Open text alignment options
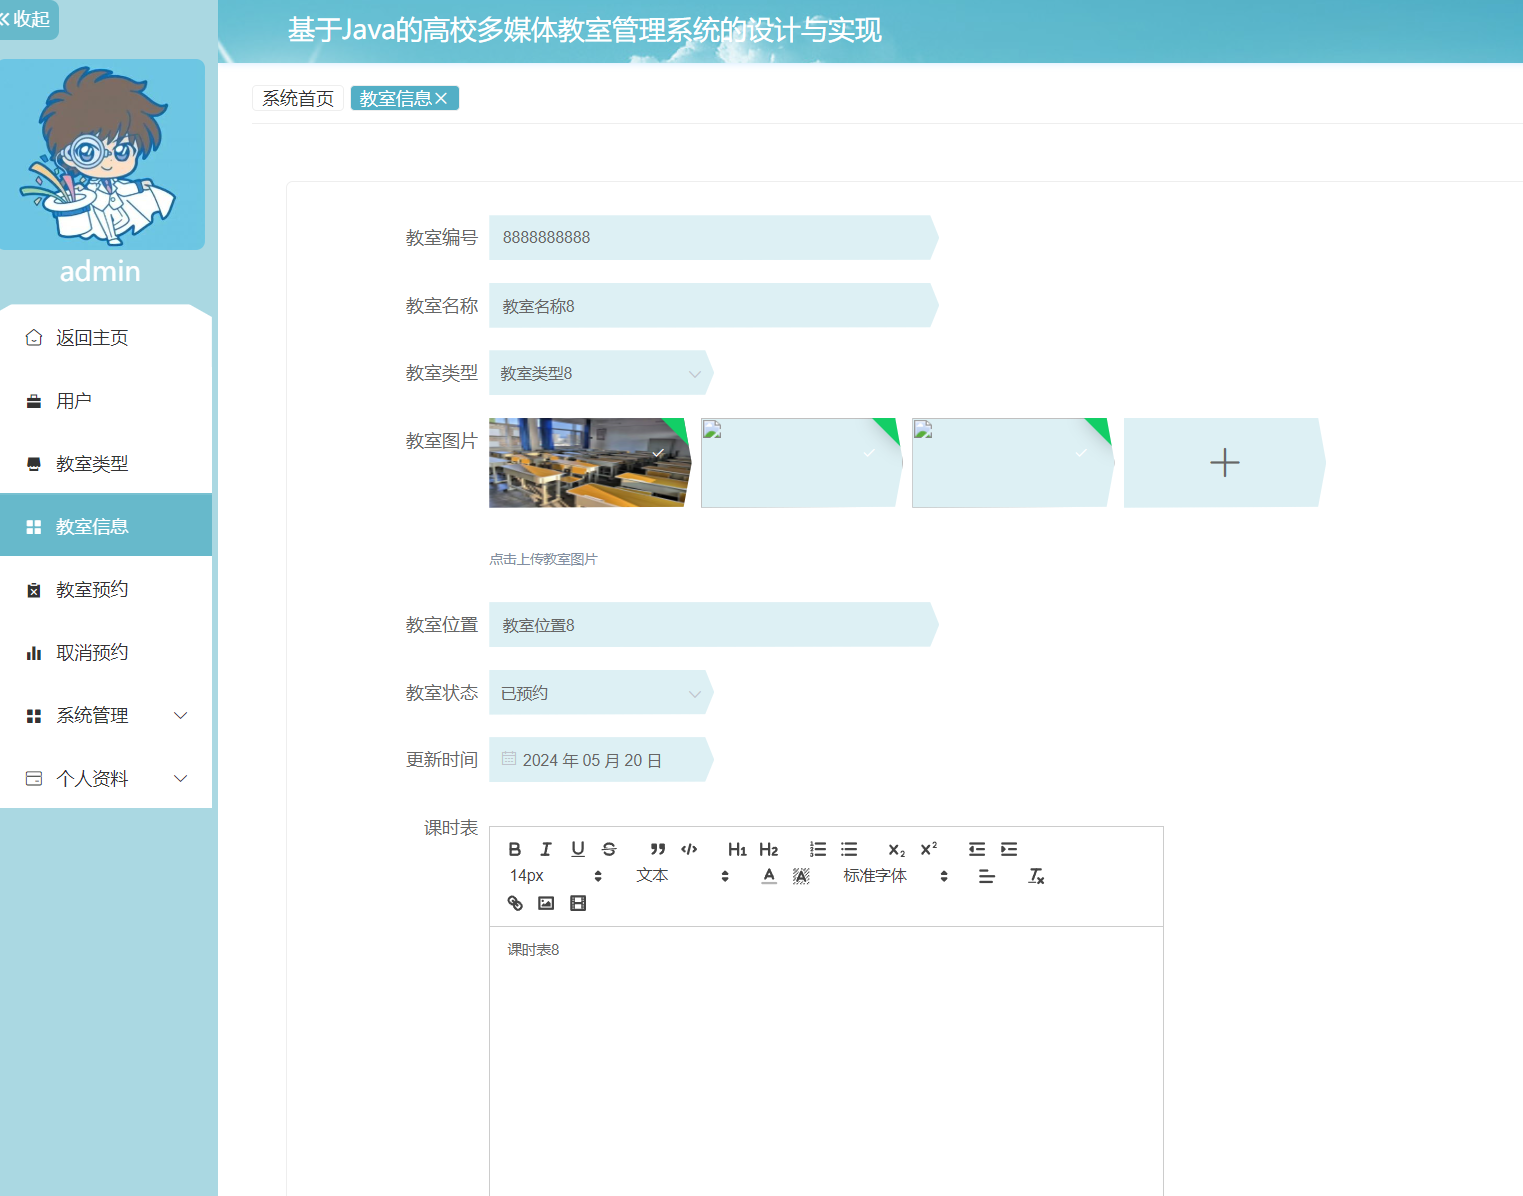 click(x=987, y=876)
